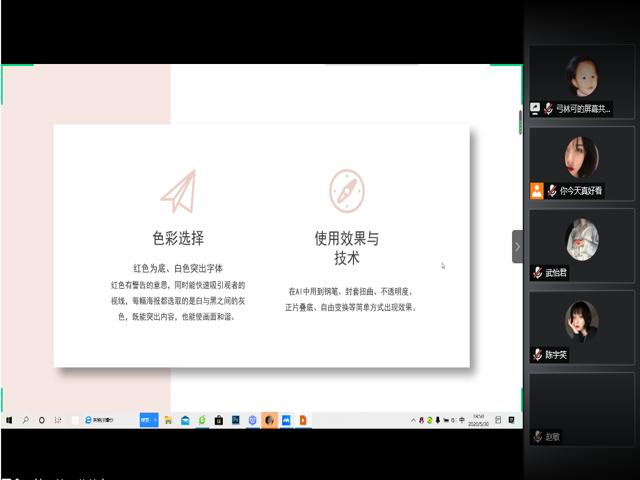Show hidden system tray icons chevron
This screenshot has height=480, width=640.
click(x=413, y=420)
